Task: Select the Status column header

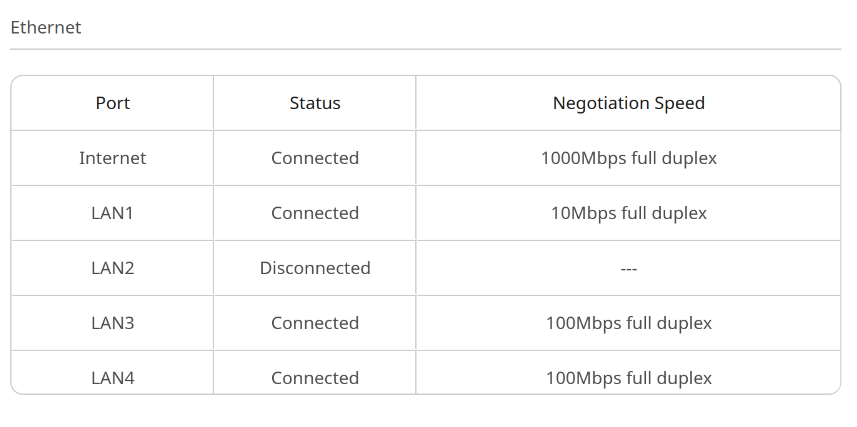Action: 315,103
